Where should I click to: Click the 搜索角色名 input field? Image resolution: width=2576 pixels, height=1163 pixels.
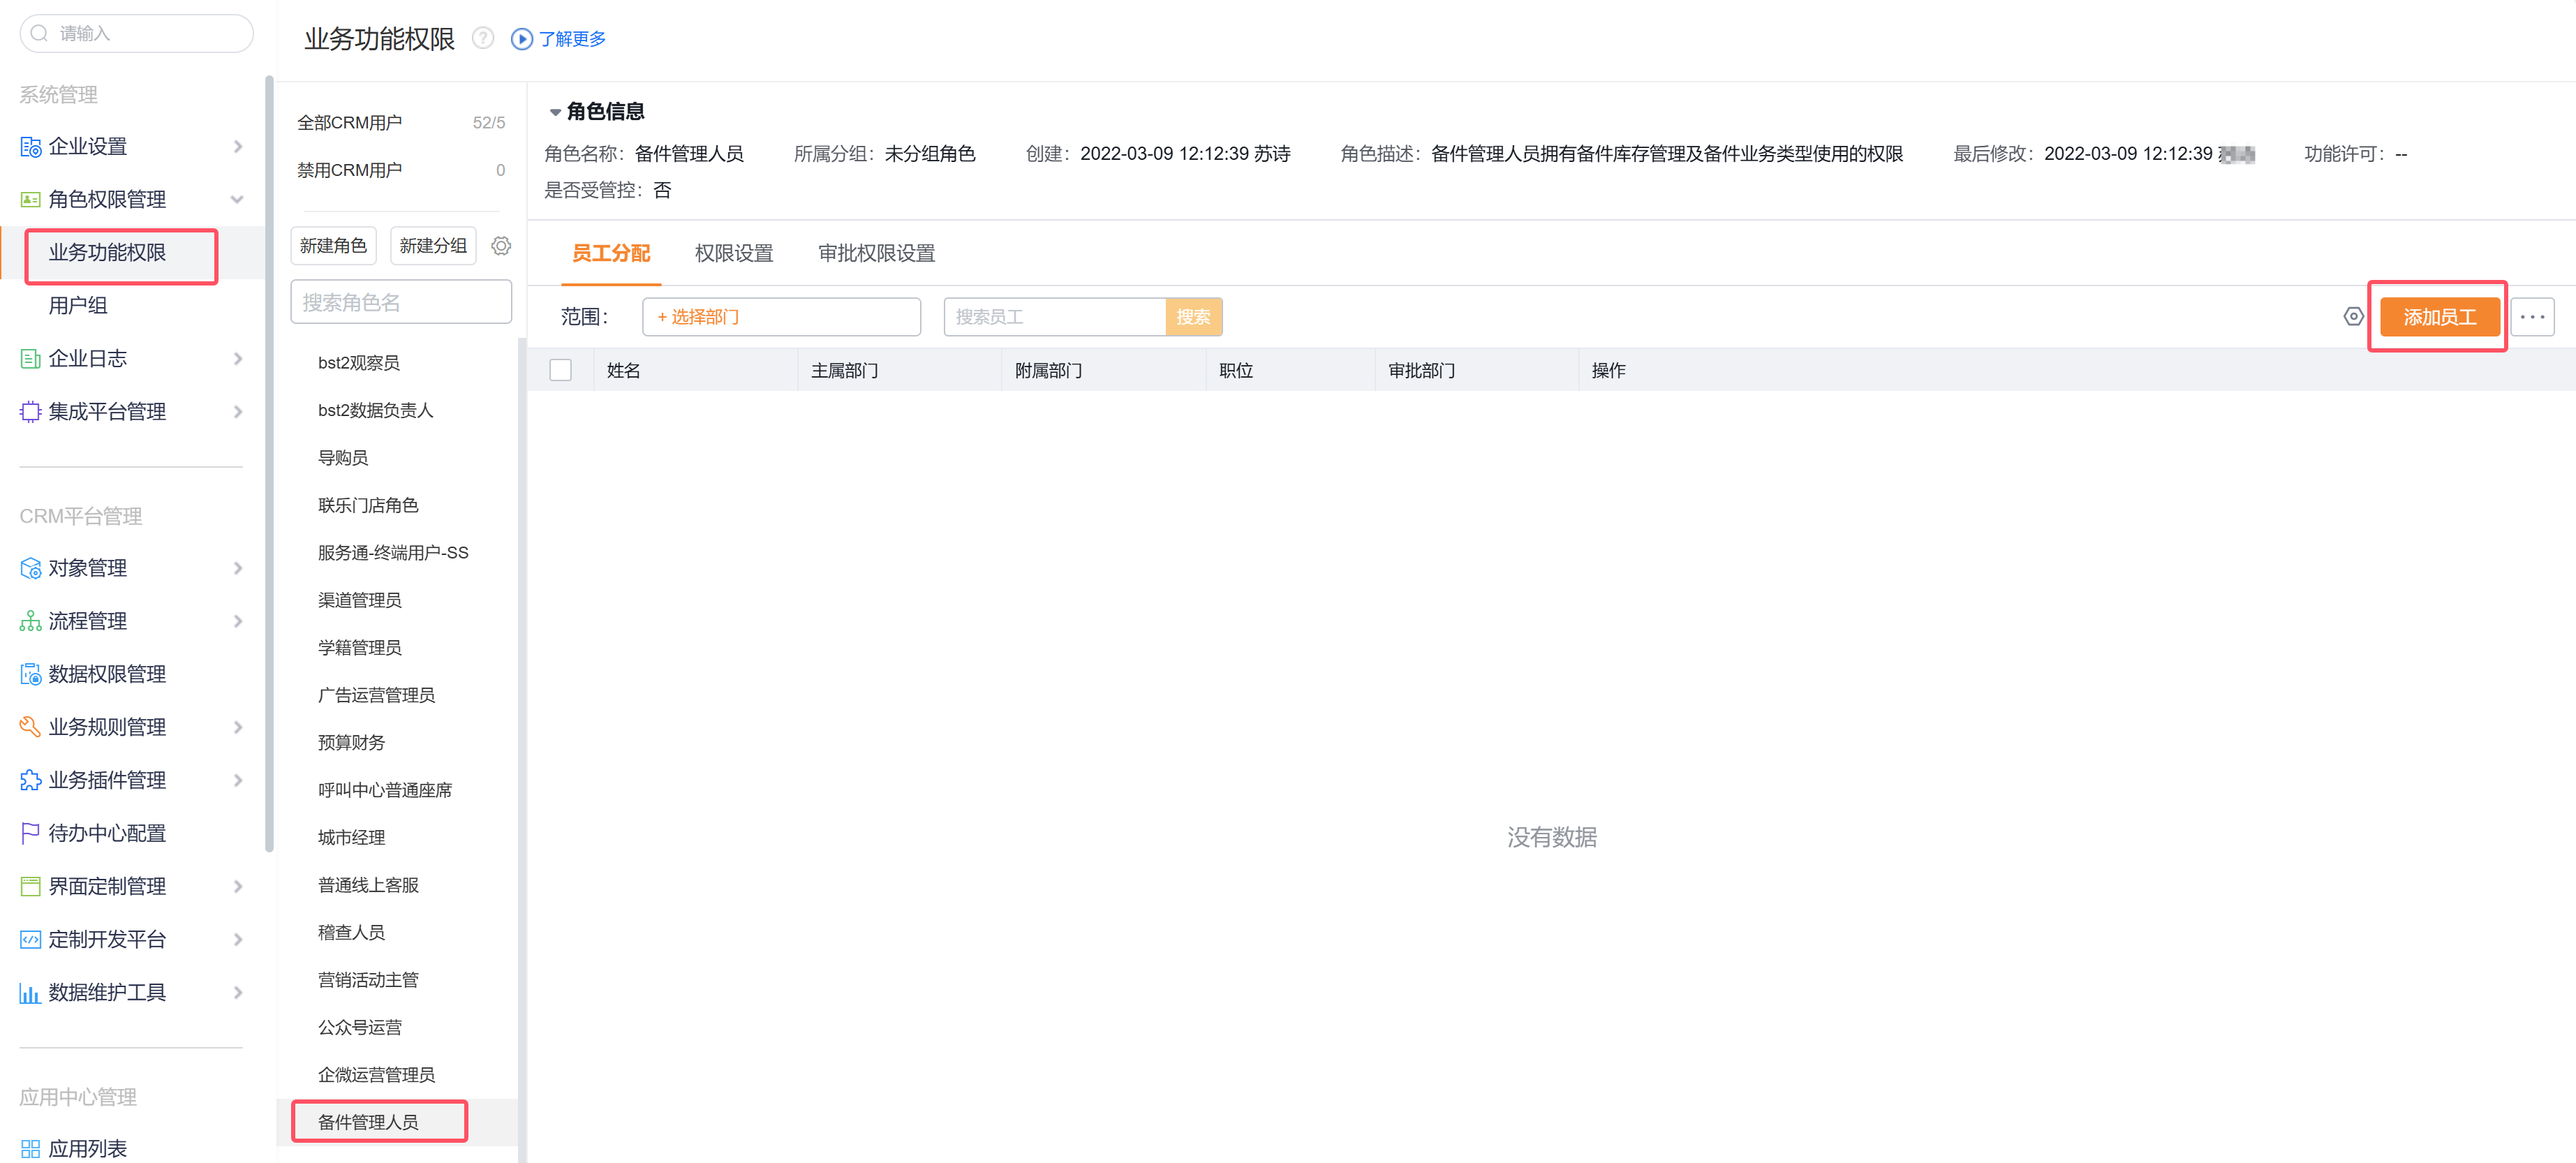400,302
